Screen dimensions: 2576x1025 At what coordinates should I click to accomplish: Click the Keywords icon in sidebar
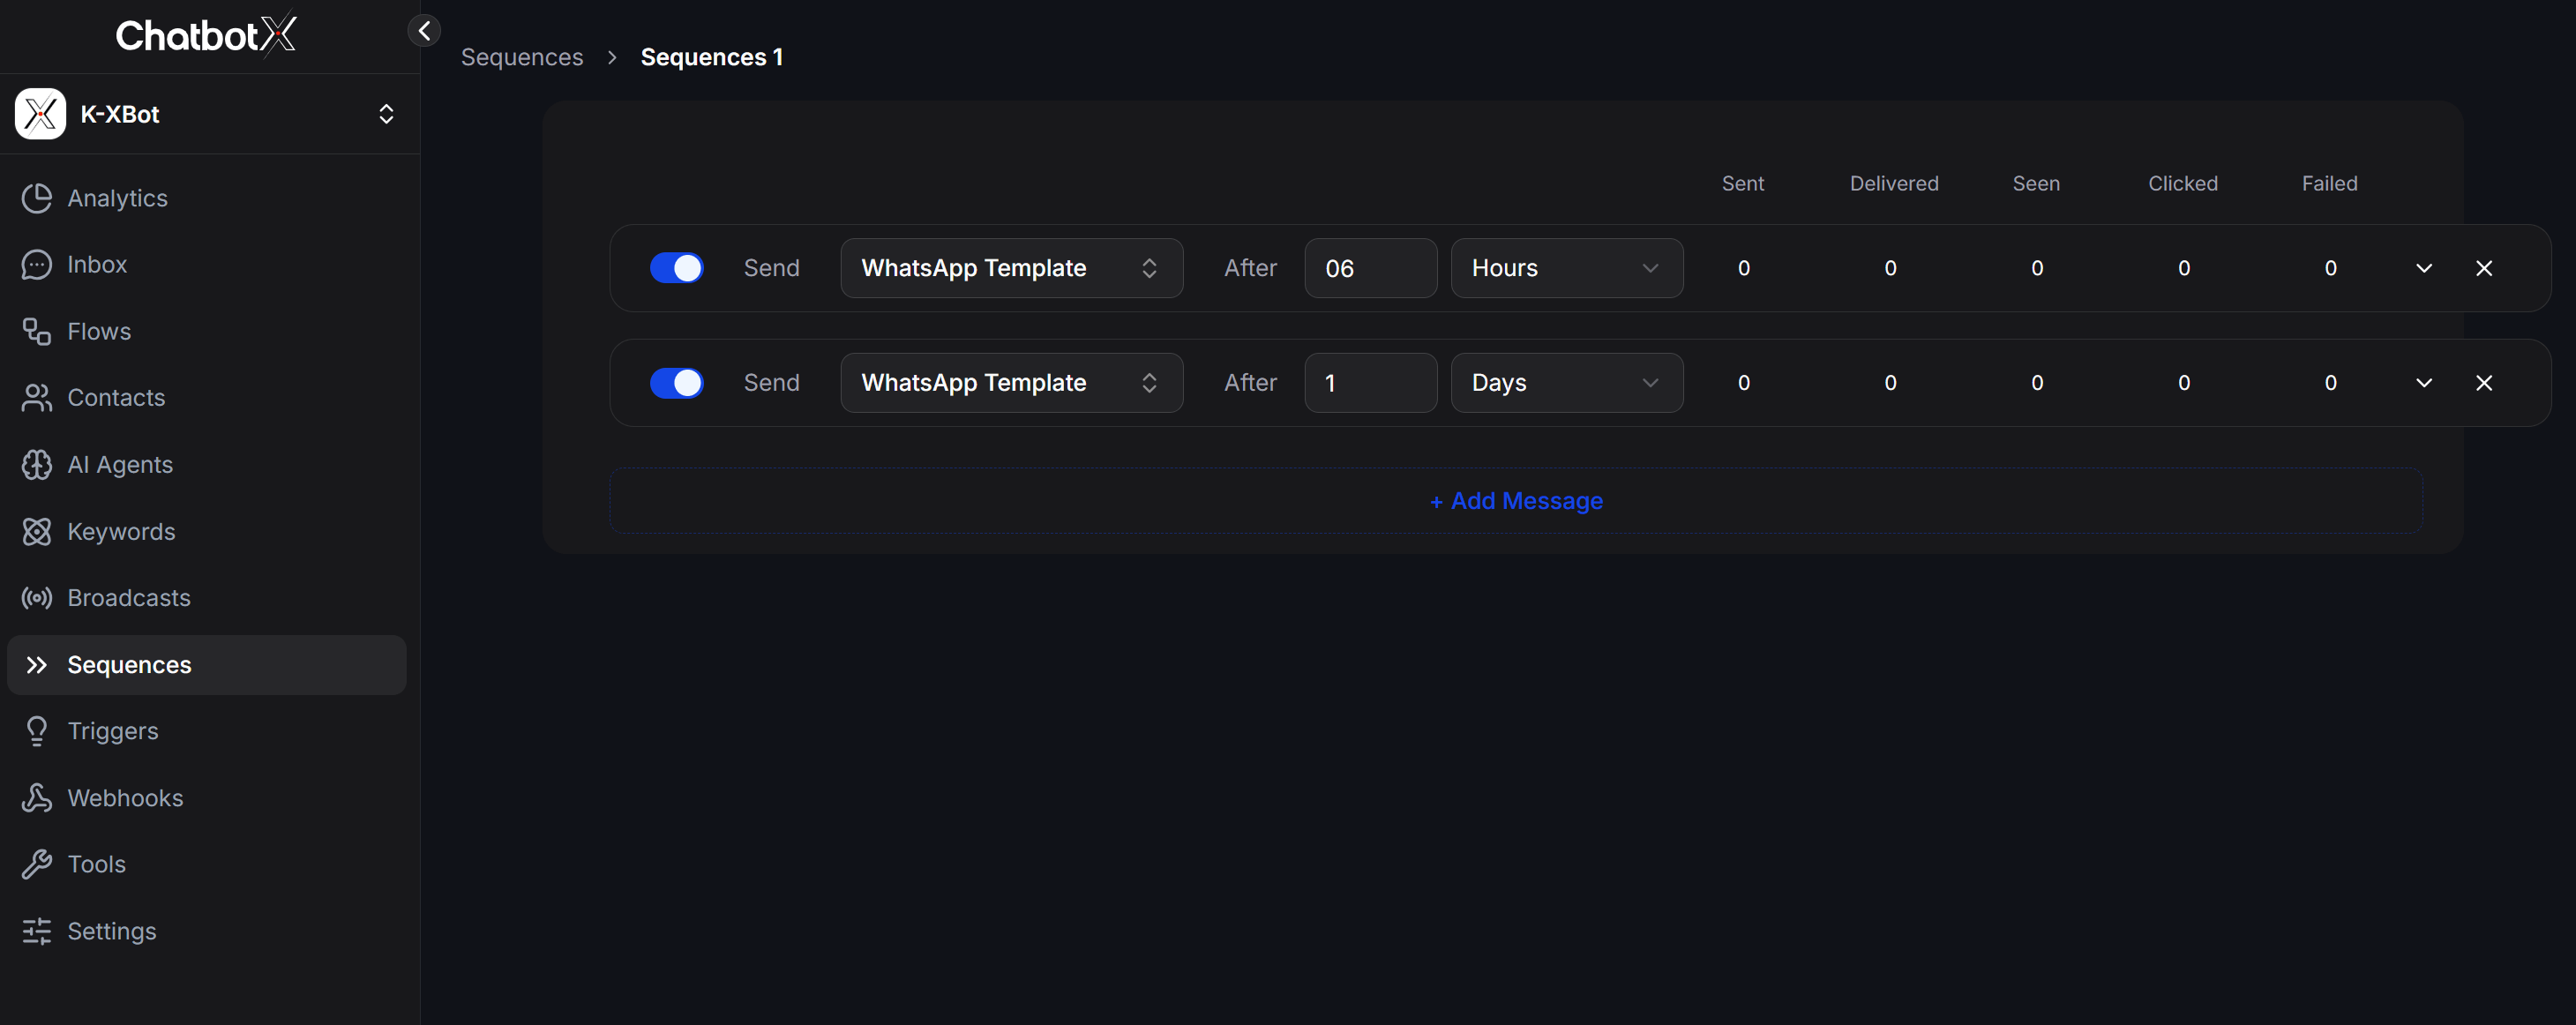pos(37,531)
